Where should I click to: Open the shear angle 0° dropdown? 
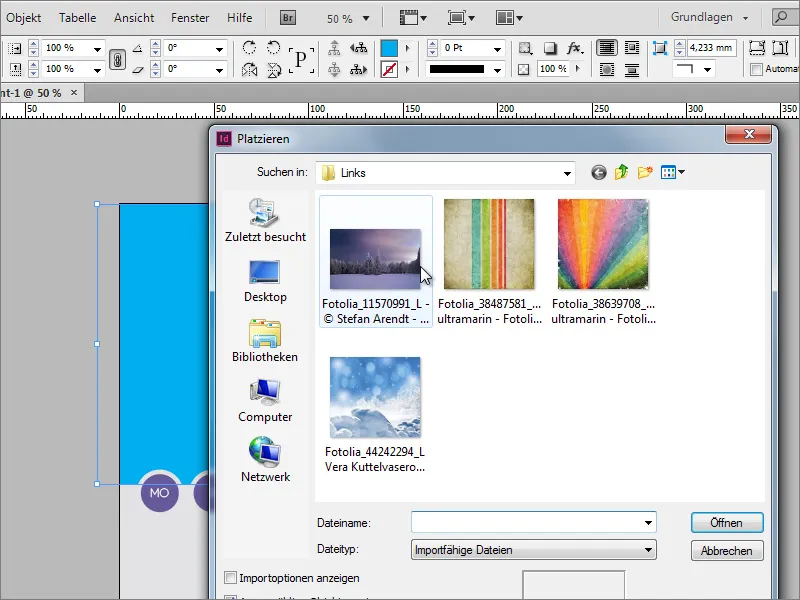219,70
